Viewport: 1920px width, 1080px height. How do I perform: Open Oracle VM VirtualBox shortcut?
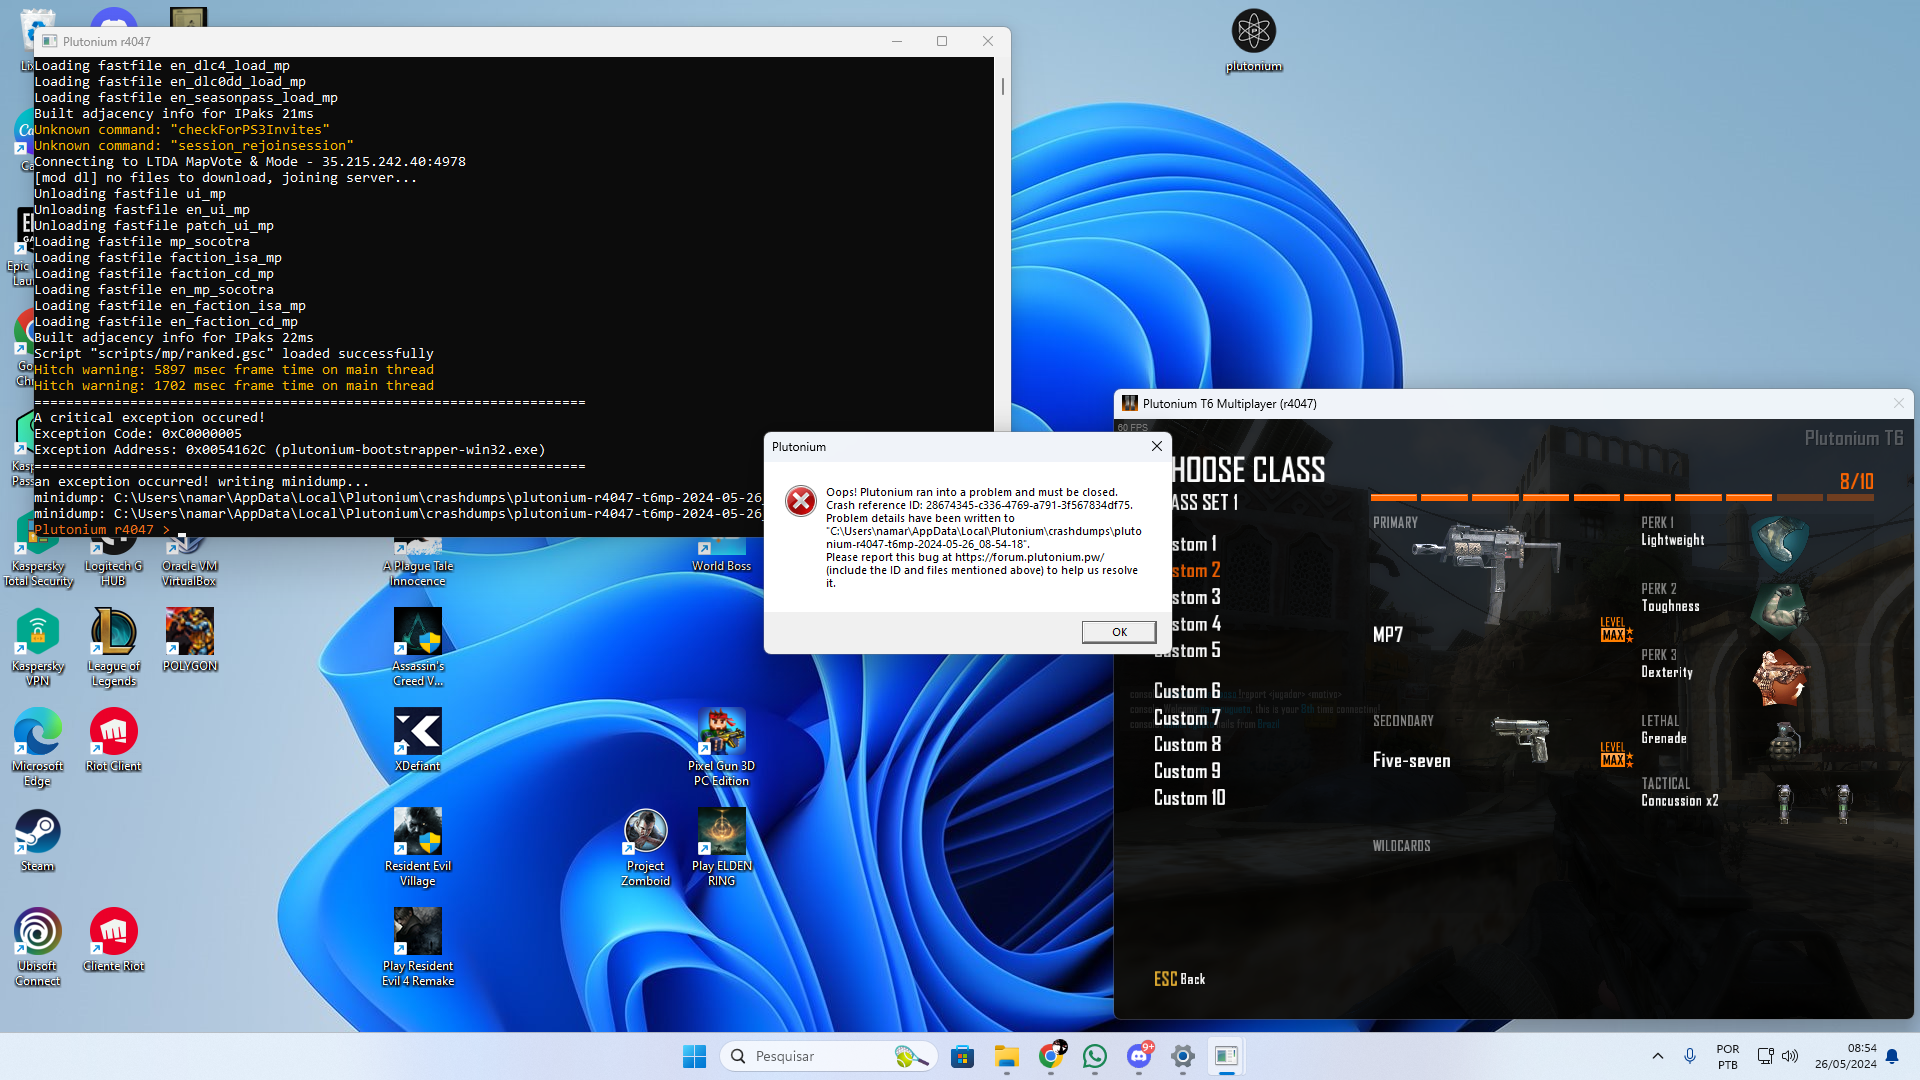[x=189, y=563]
